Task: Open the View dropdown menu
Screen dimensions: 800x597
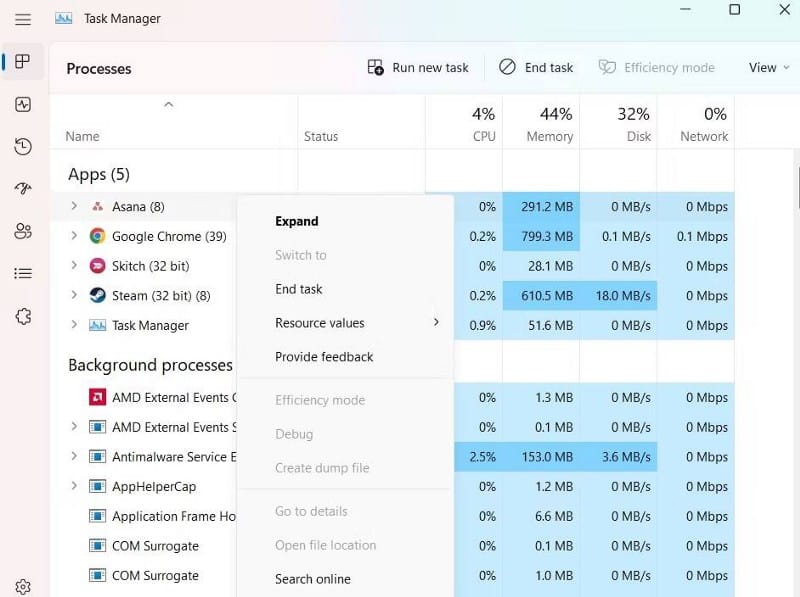Action: [x=768, y=68]
